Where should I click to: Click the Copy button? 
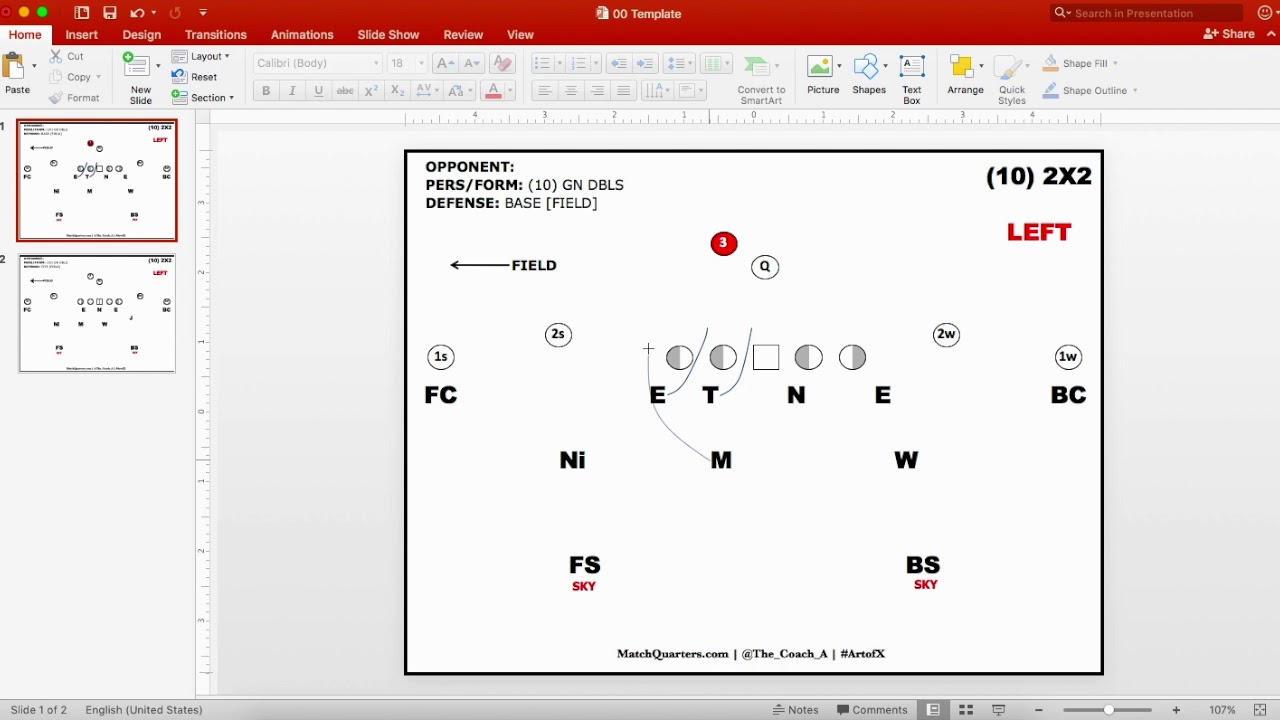73,77
